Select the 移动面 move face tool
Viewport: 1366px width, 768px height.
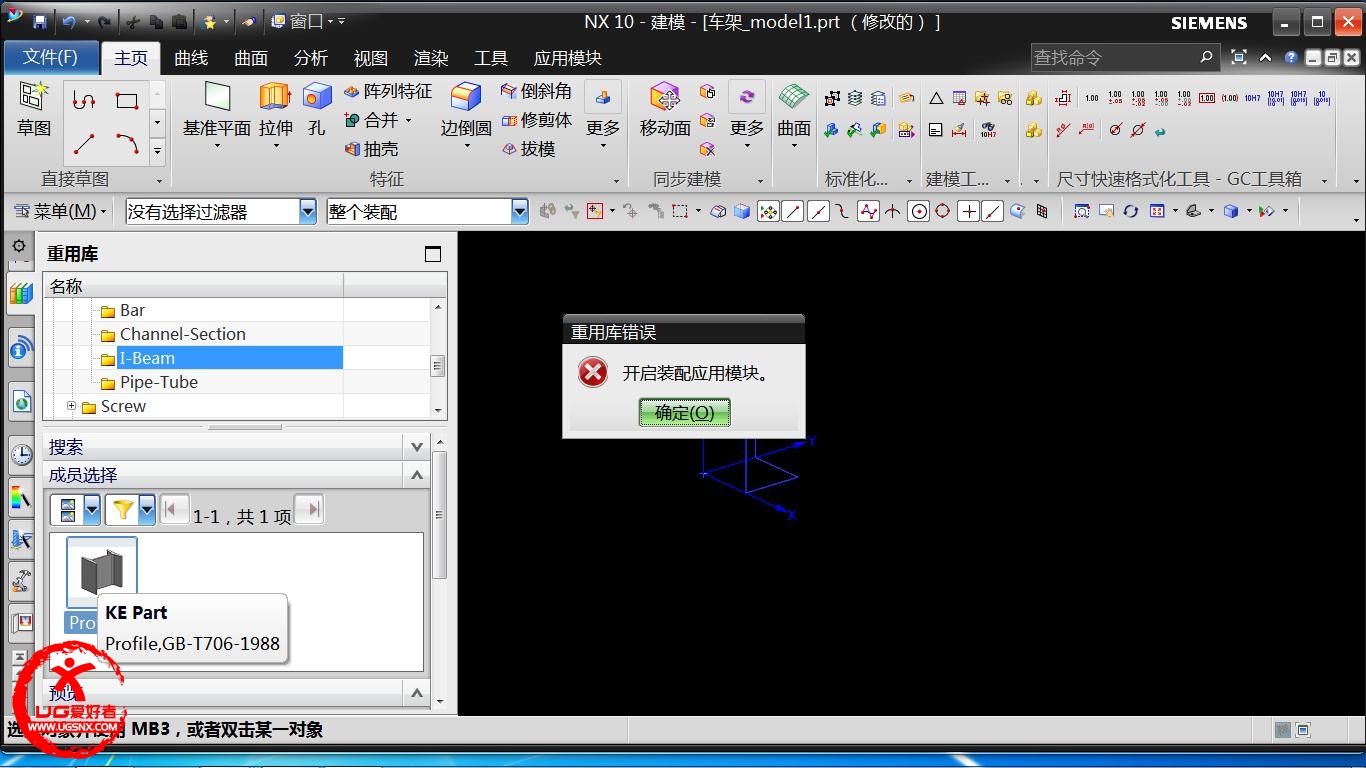tap(665, 98)
